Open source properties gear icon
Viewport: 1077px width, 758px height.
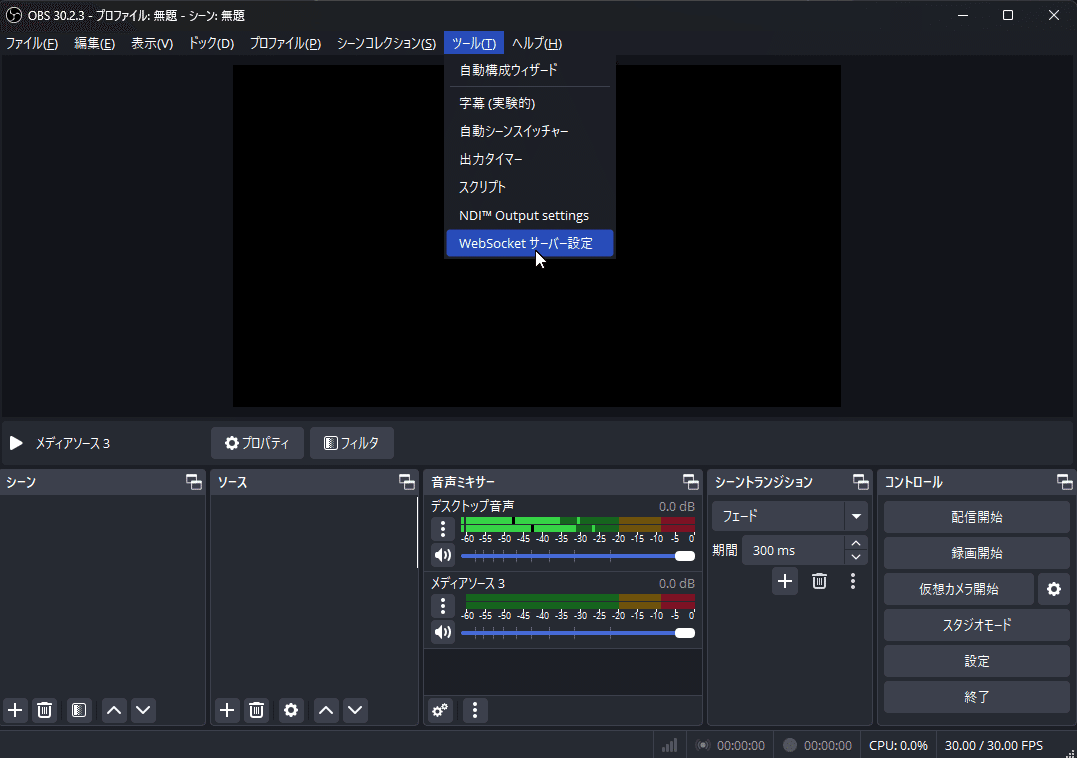(x=291, y=710)
